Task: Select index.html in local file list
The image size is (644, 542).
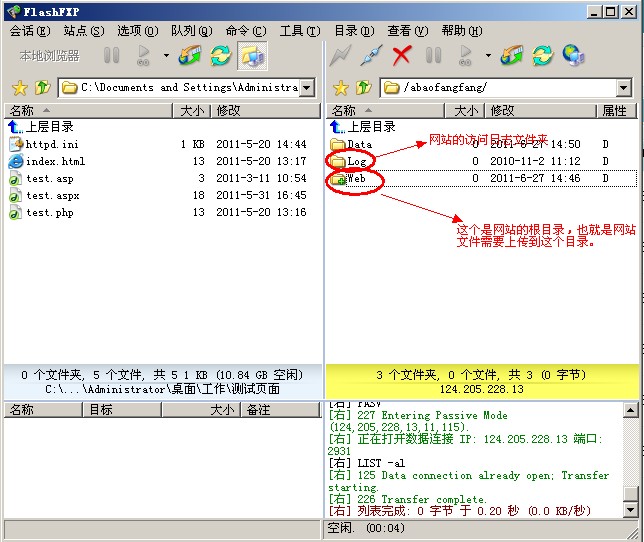Action: click(x=55, y=162)
